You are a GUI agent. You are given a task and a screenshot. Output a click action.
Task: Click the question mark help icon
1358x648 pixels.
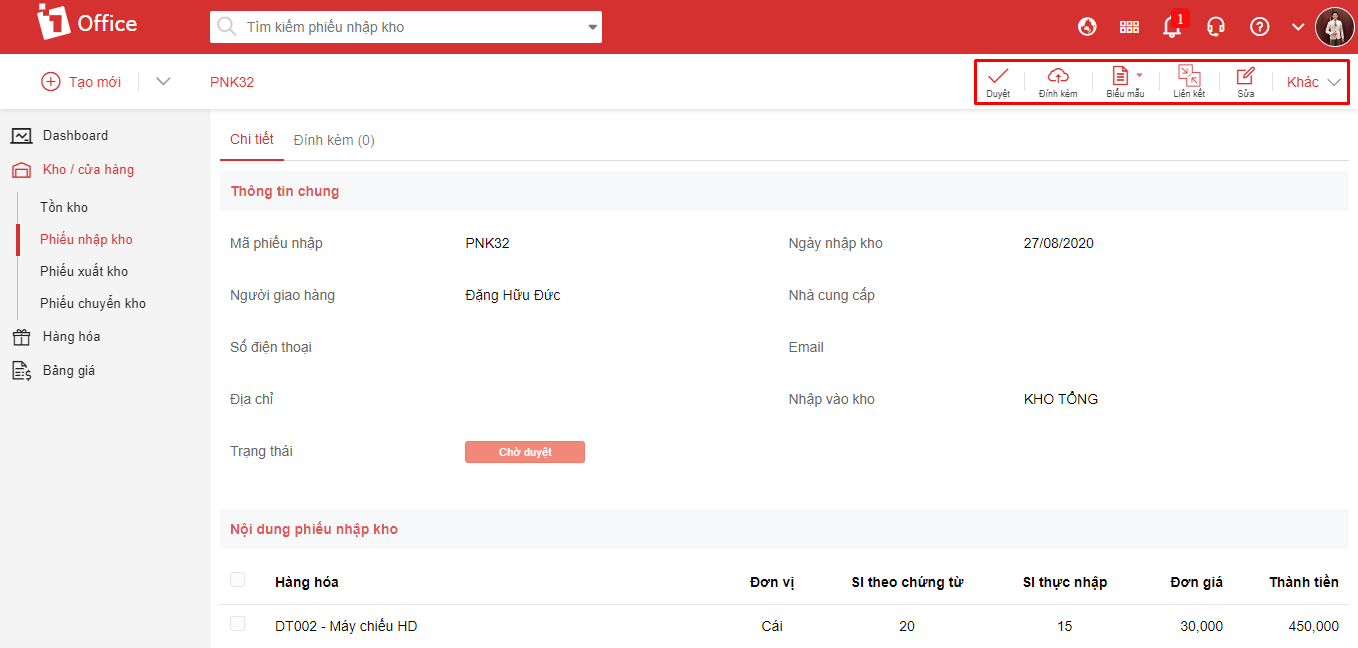(1260, 27)
